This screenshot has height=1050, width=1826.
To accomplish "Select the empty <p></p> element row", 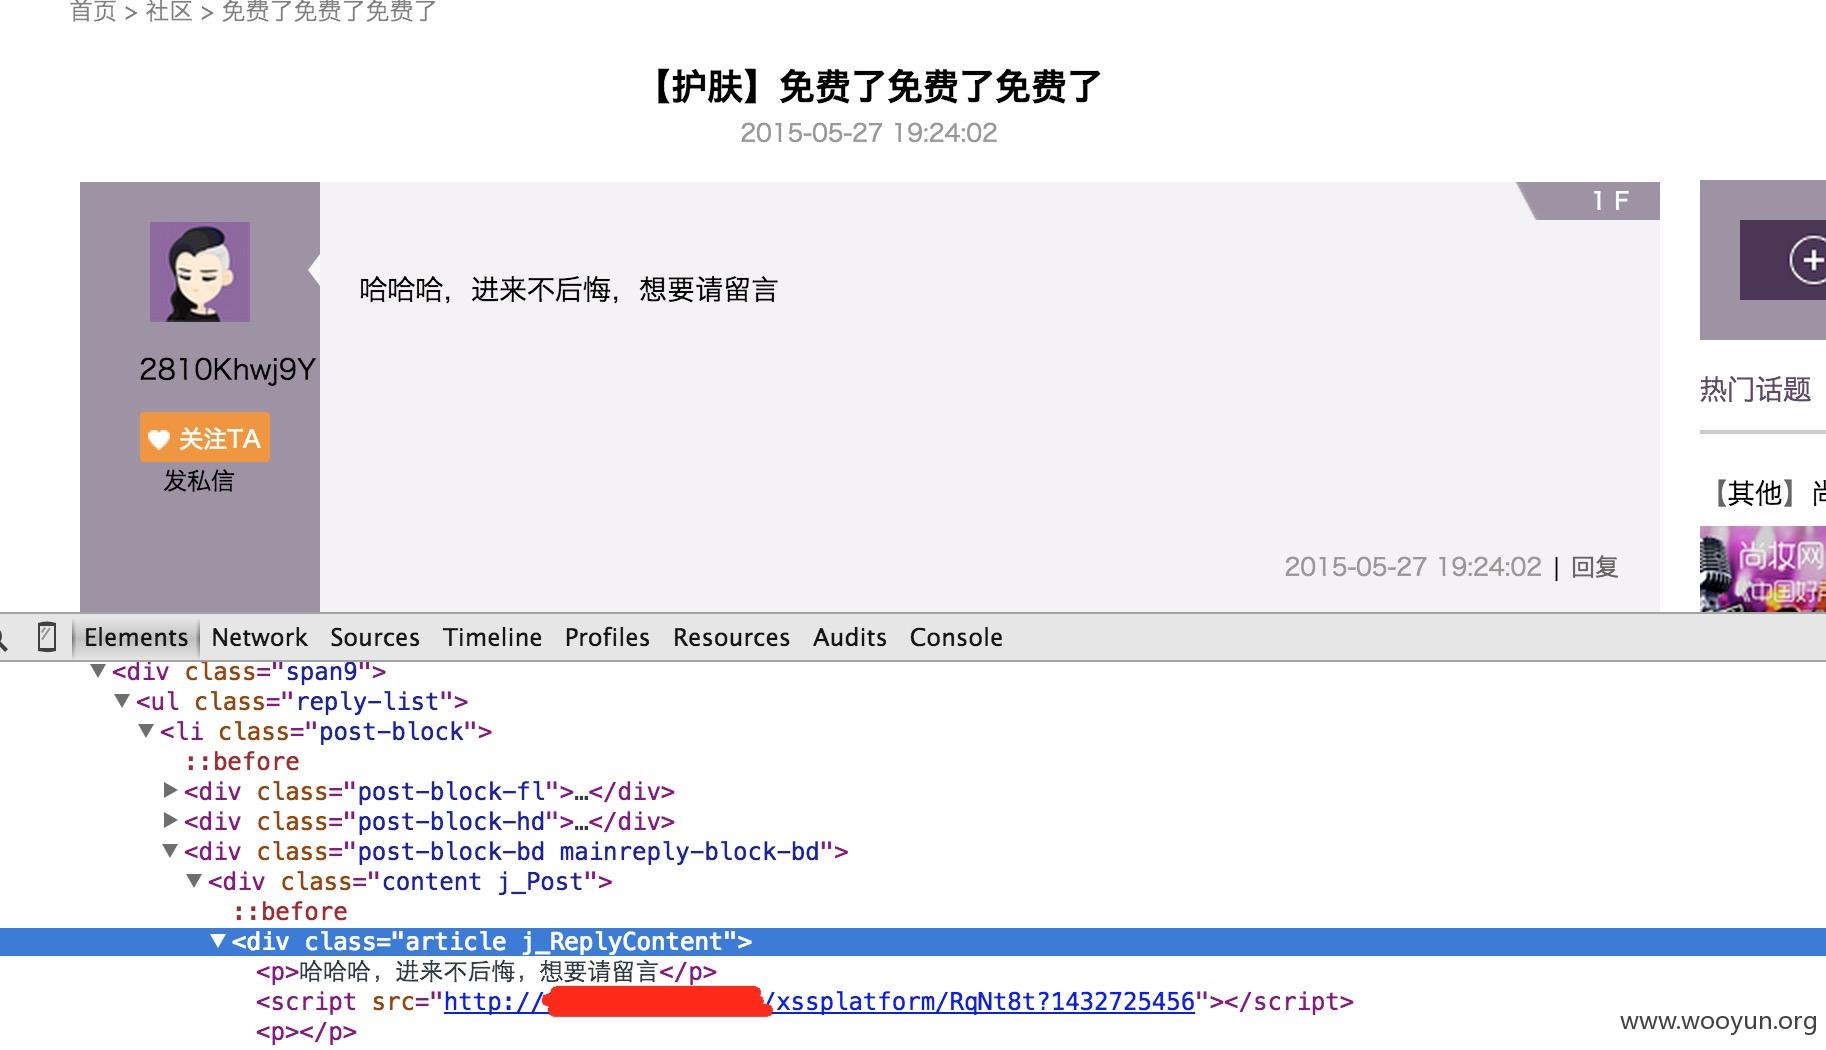I will (306, 1031).
